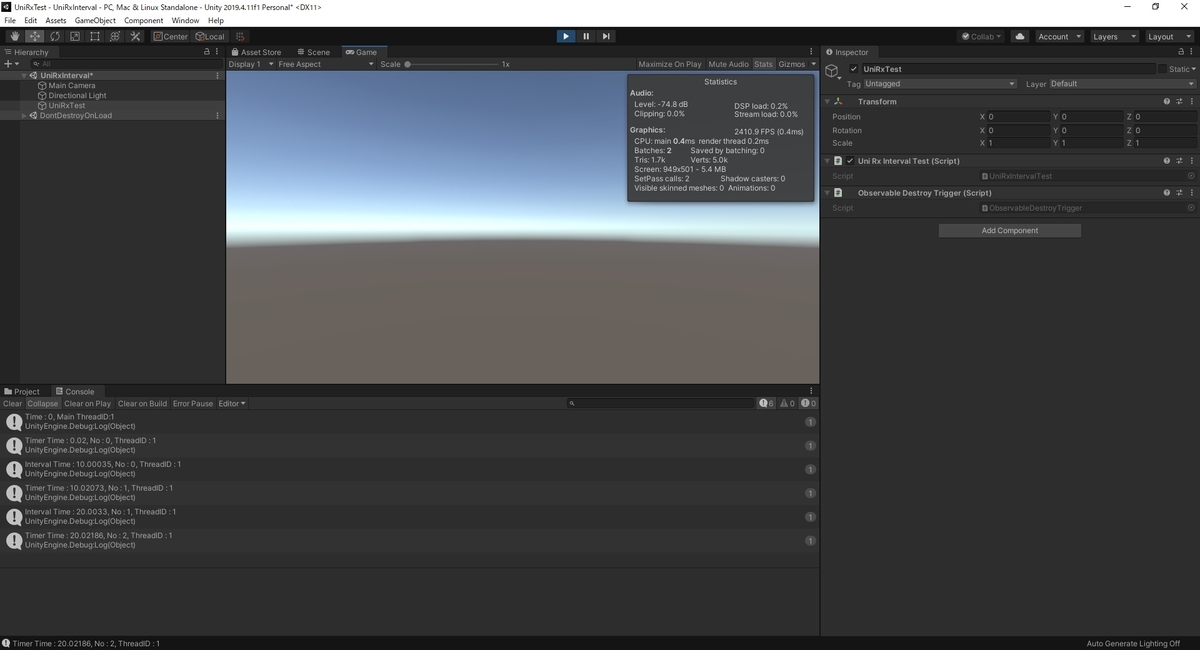Open the Collab dropdown
1200x650 pixels.
[x=982, y=36]
